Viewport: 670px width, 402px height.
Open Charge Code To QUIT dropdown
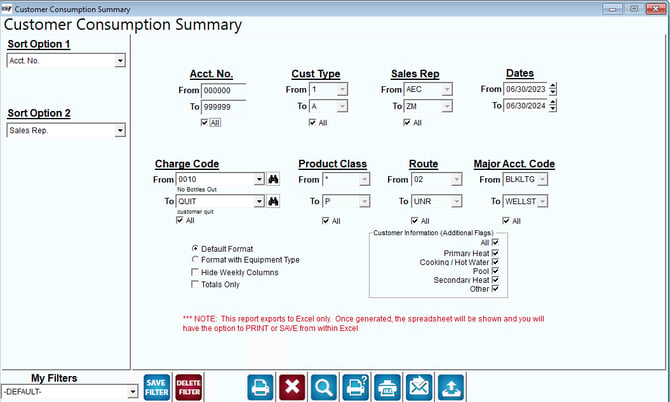tap(259, 201)
